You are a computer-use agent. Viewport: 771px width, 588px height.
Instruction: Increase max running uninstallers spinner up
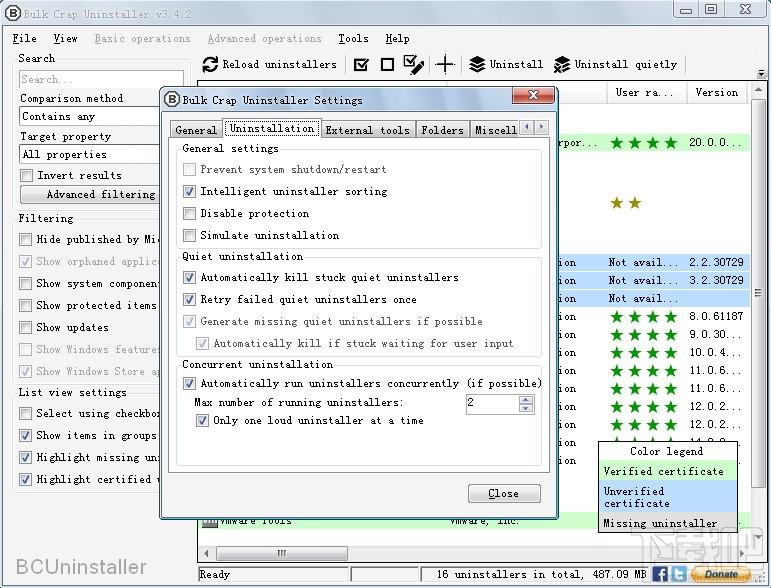[x=526, y=400]
